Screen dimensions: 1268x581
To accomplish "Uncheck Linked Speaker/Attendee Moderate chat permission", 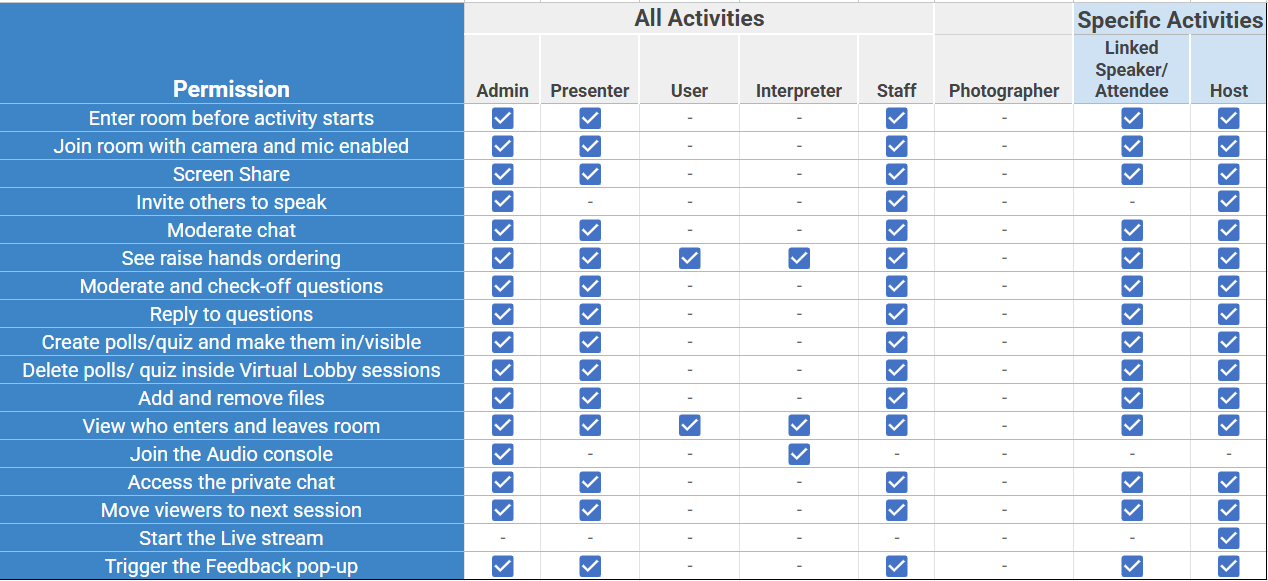I will [x=1131, y=230].
